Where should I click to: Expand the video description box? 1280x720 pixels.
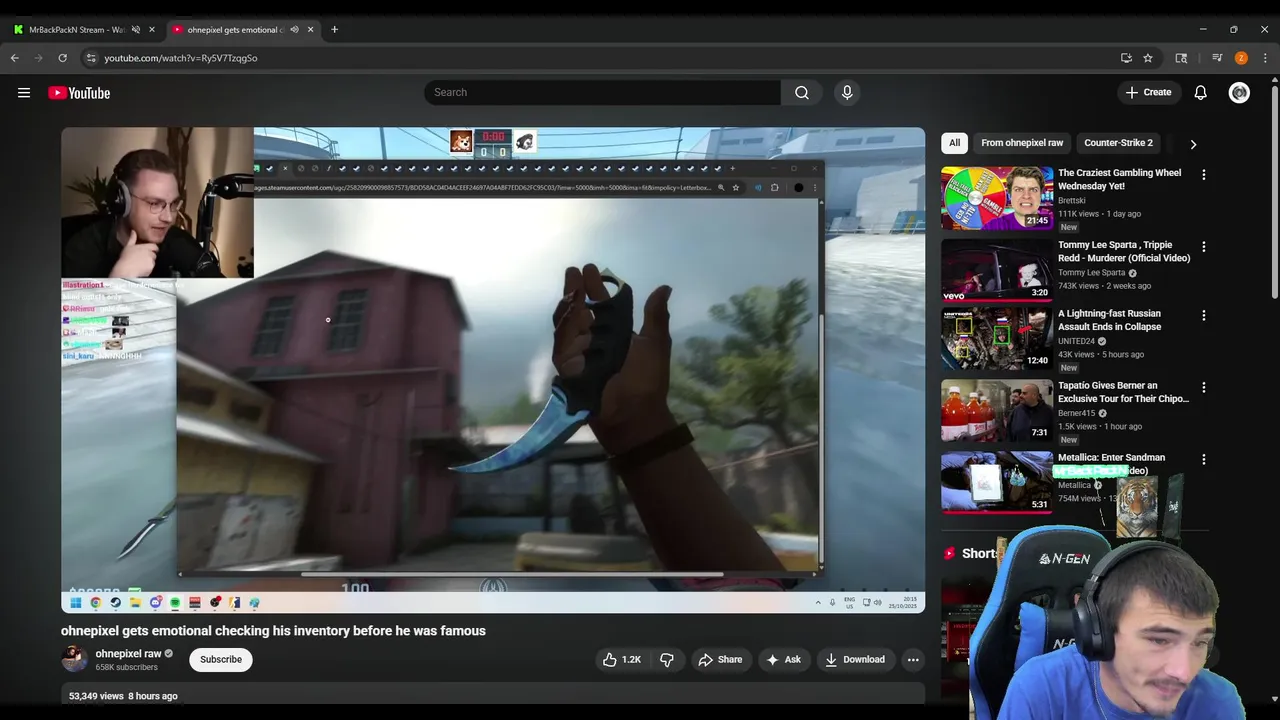pyautogui.click(x=493, y=695)
